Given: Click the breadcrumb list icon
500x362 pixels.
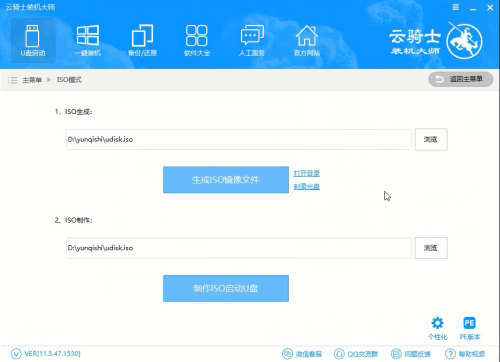Looking at the screenshot, I should pos(13,80).
